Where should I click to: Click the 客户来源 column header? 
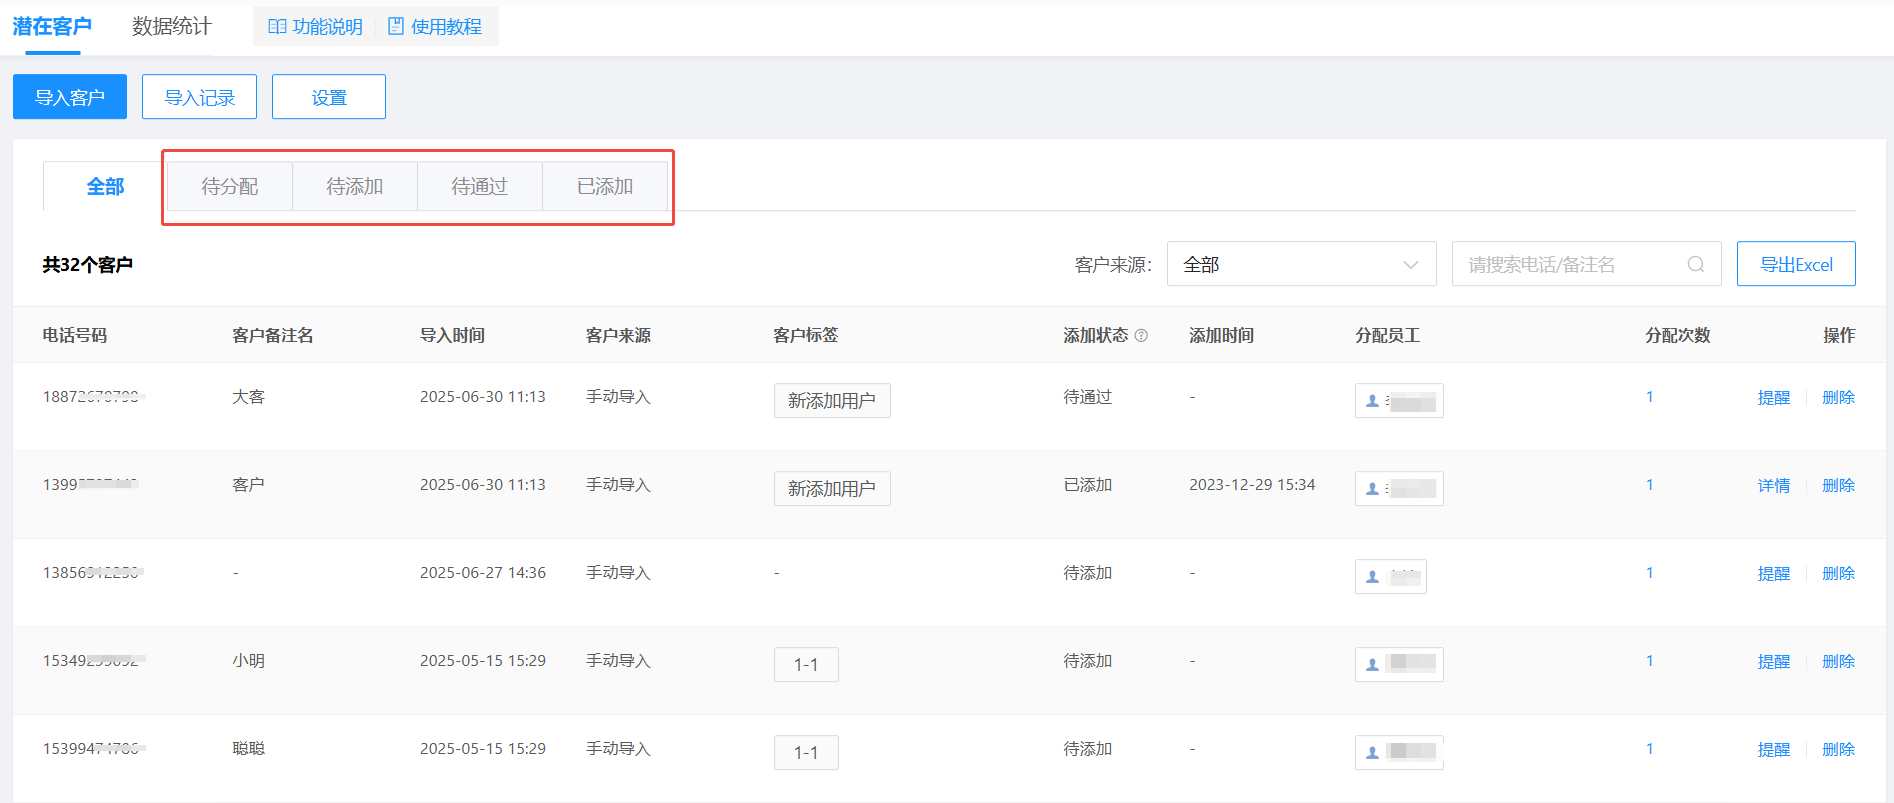[618, 336]
